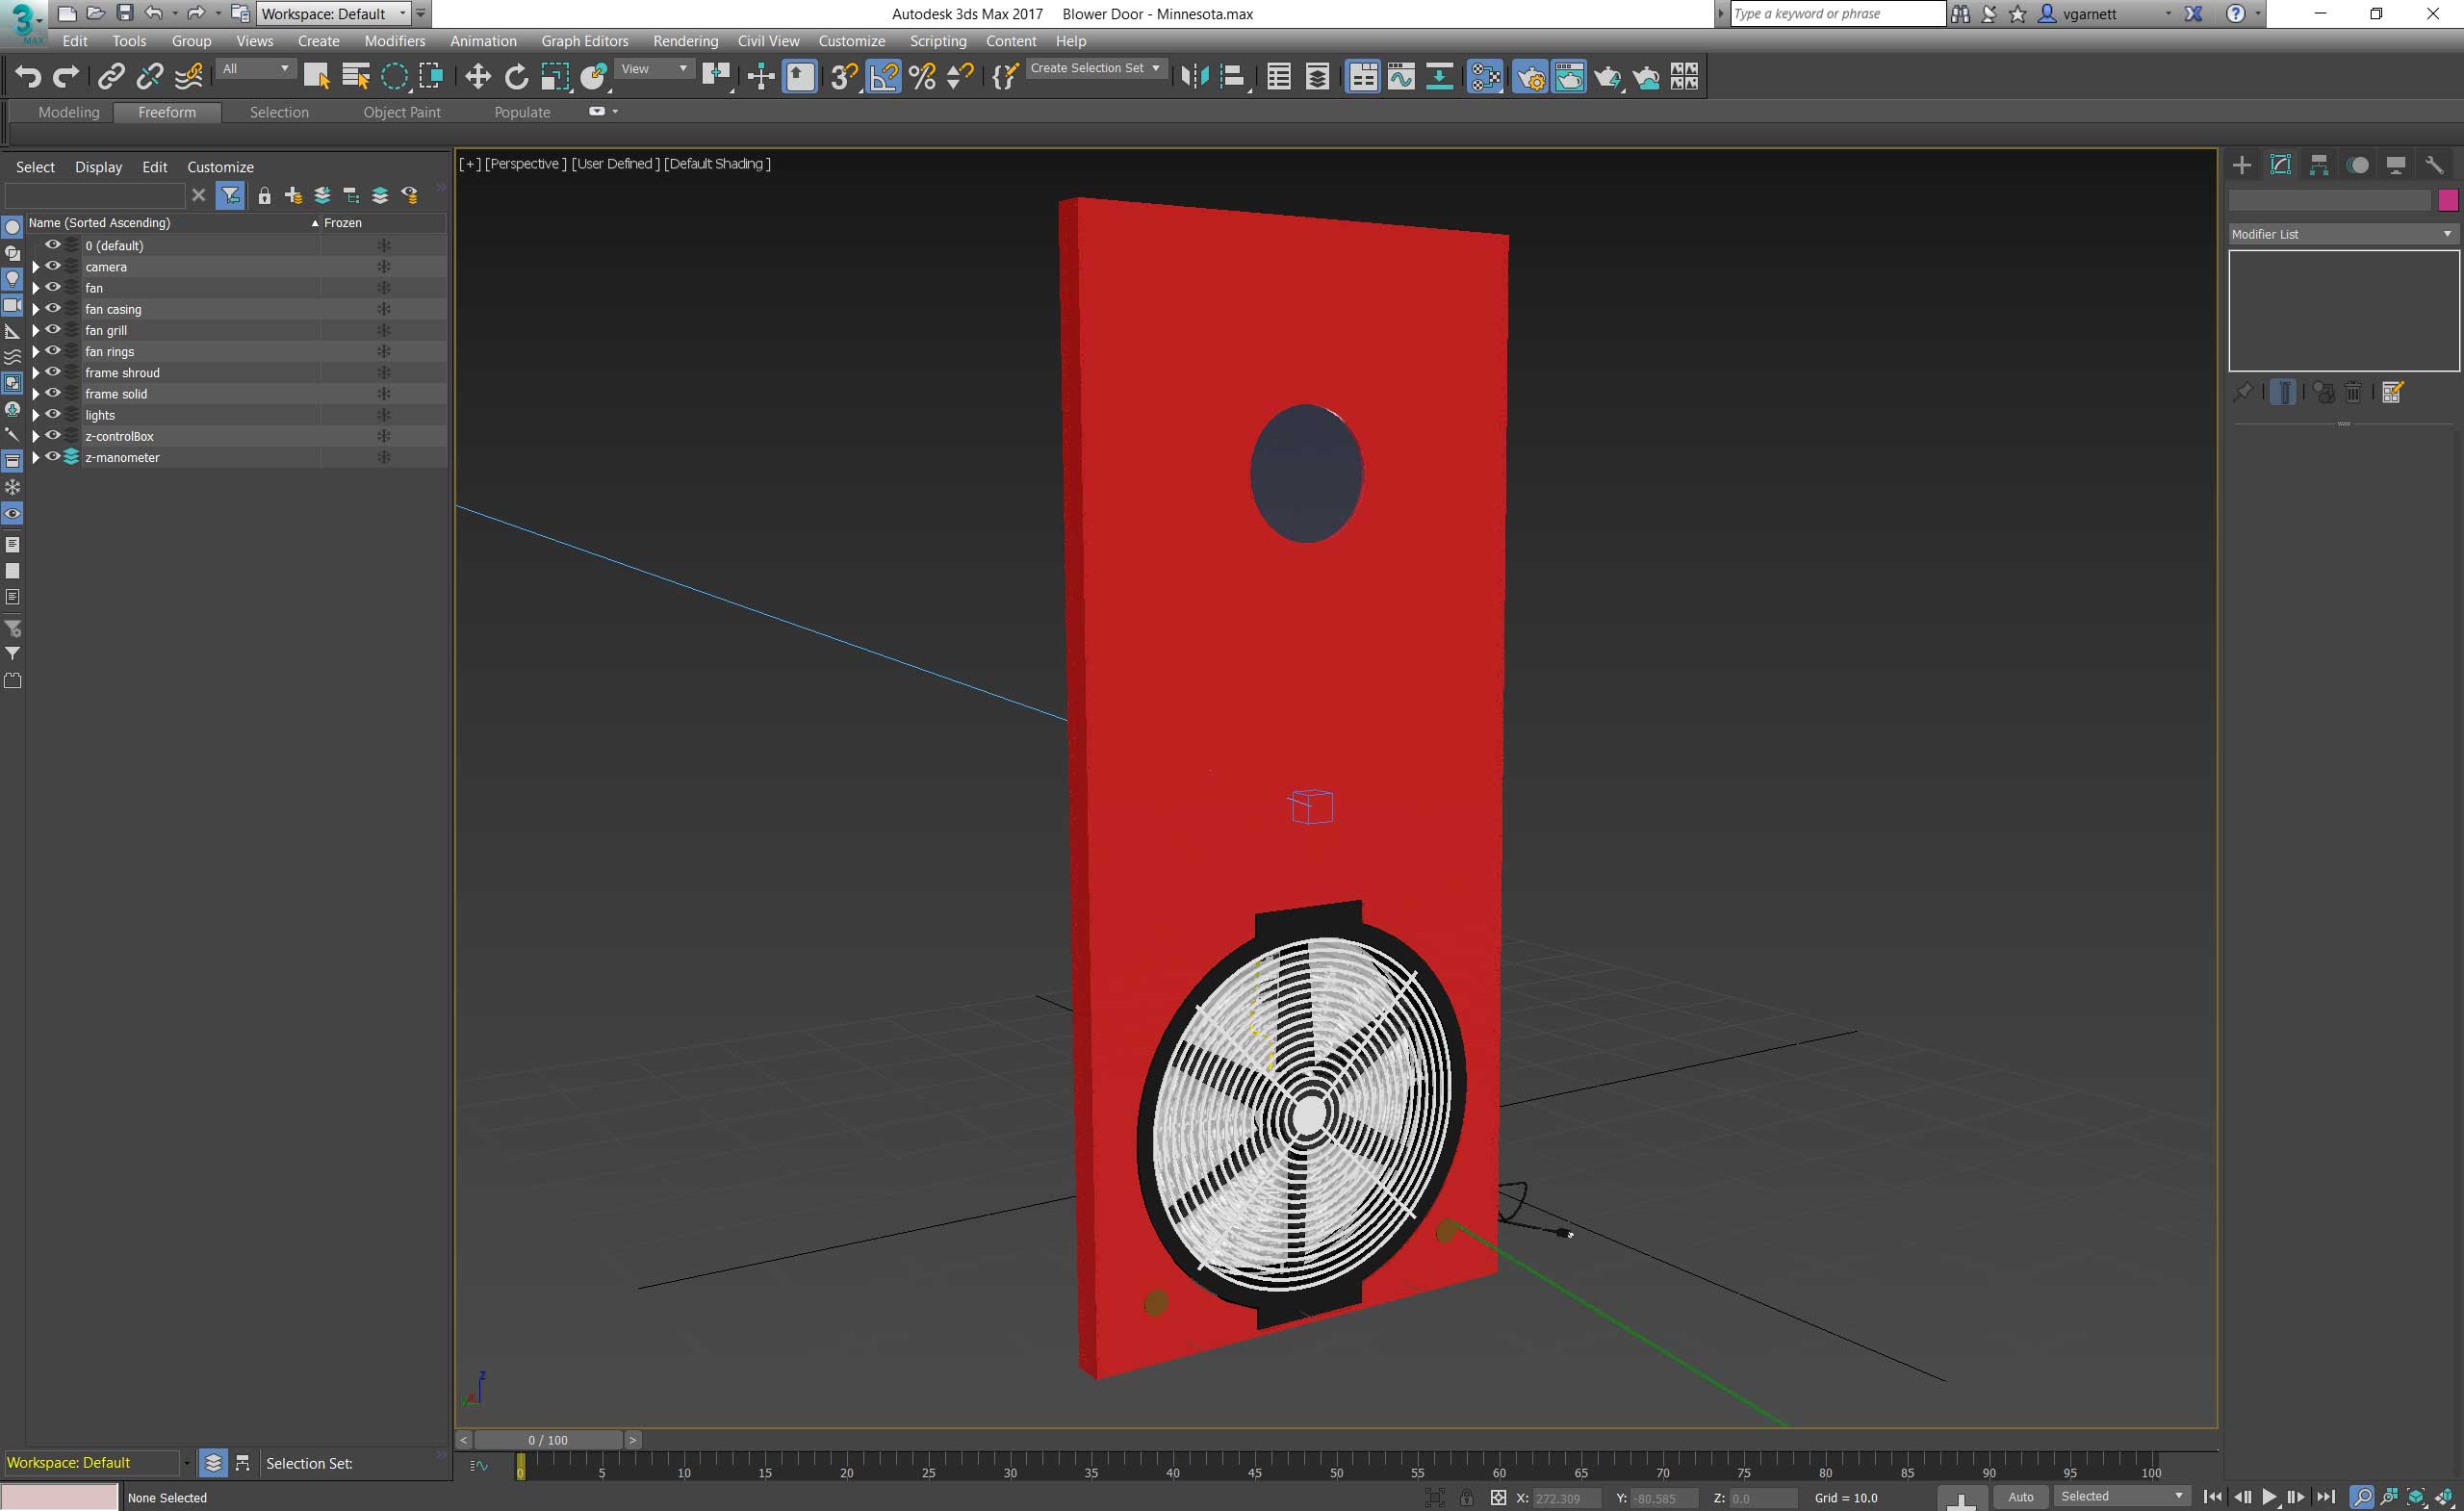
Task: Toggle visibility of fan layer
Action: click(x=51, y=287)
